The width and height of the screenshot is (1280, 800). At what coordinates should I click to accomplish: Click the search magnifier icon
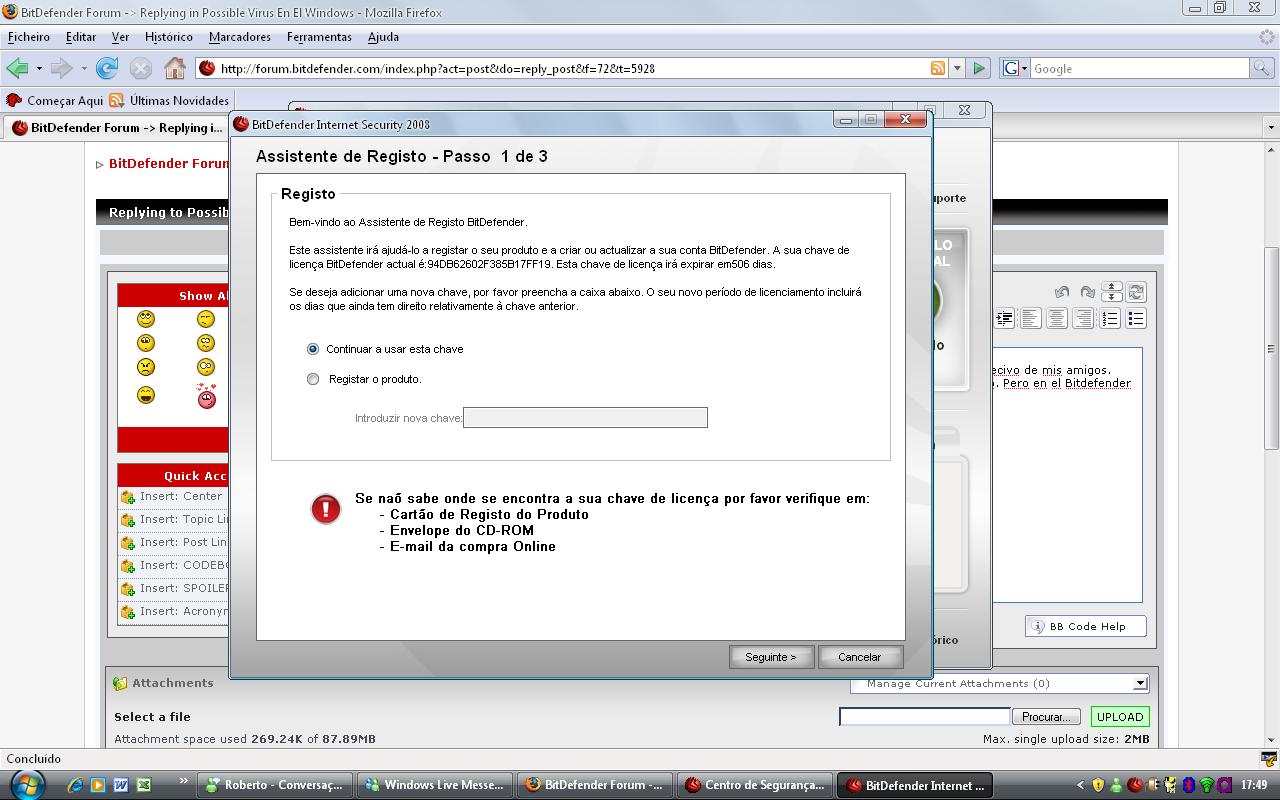point(1264,68)
